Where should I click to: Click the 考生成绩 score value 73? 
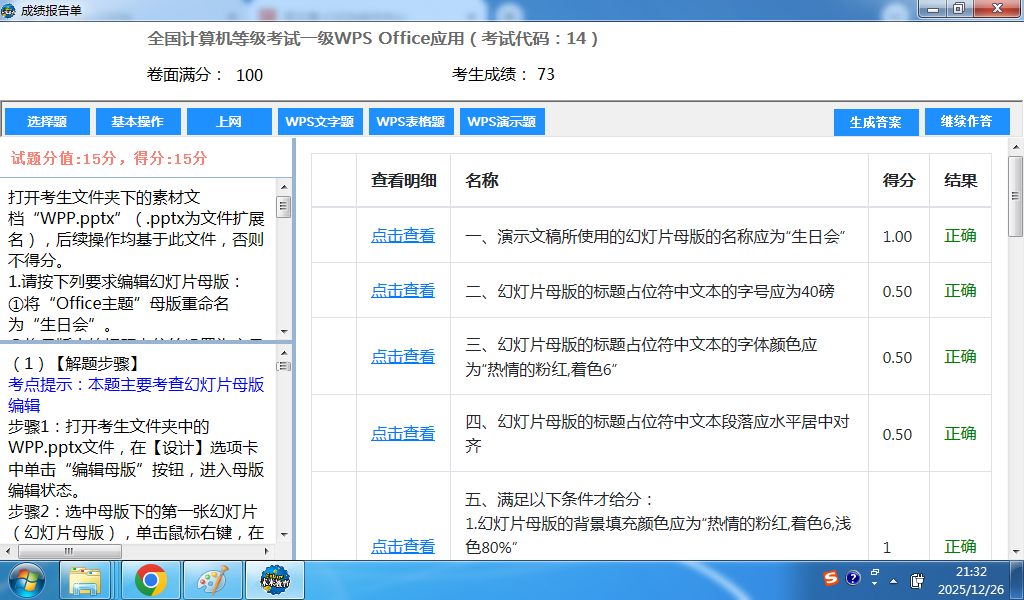click(x=546, y=74)
